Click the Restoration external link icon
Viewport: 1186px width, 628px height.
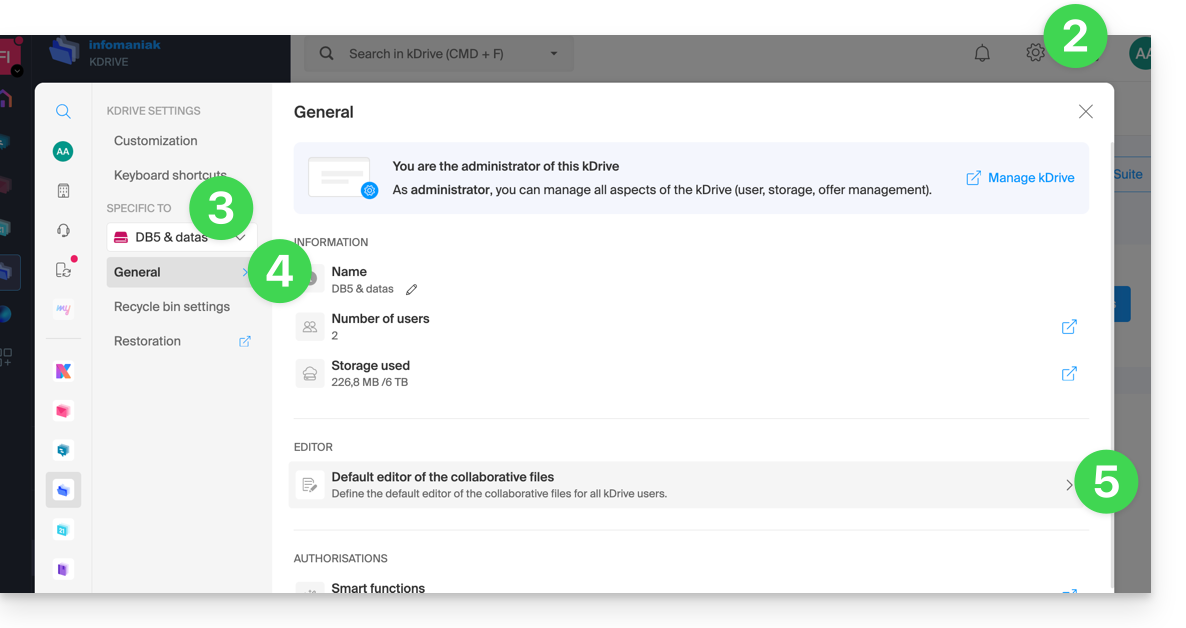[245, 341]
